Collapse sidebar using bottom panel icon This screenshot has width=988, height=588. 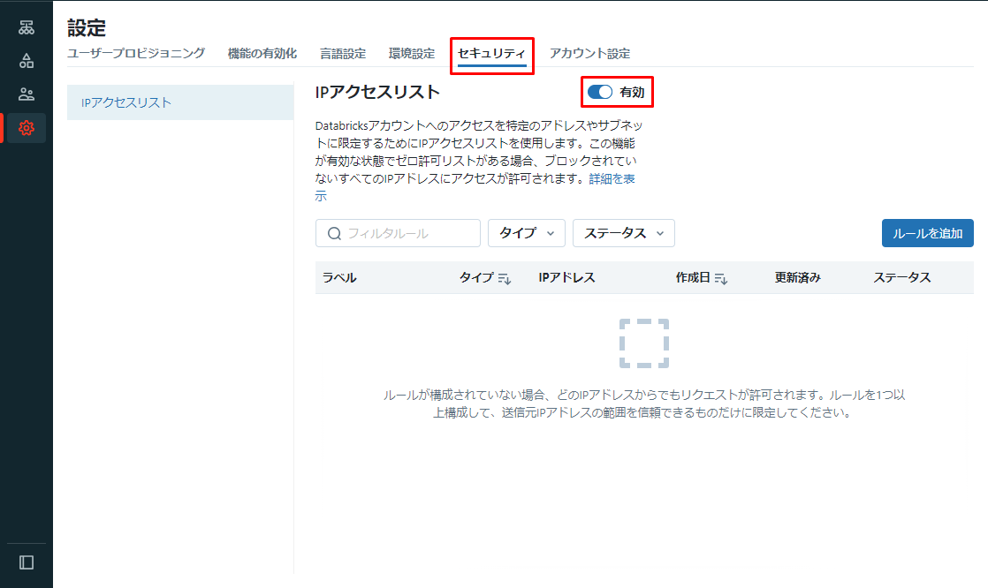[26, 562]
